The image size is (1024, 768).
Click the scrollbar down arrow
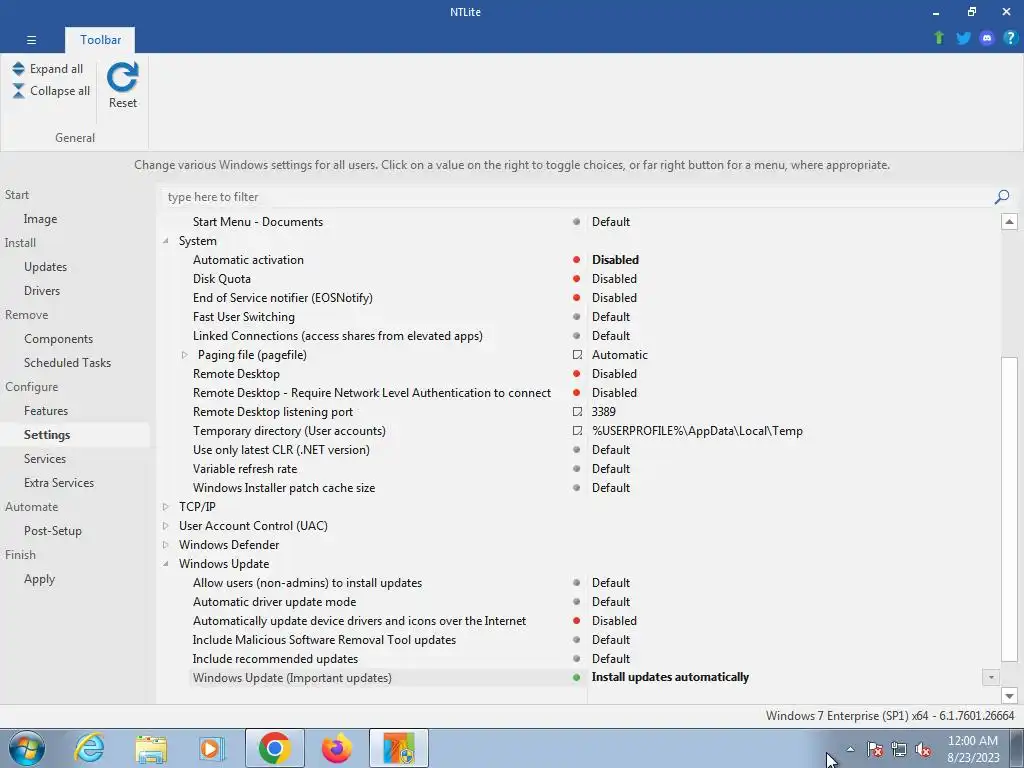coord(1009,696)
